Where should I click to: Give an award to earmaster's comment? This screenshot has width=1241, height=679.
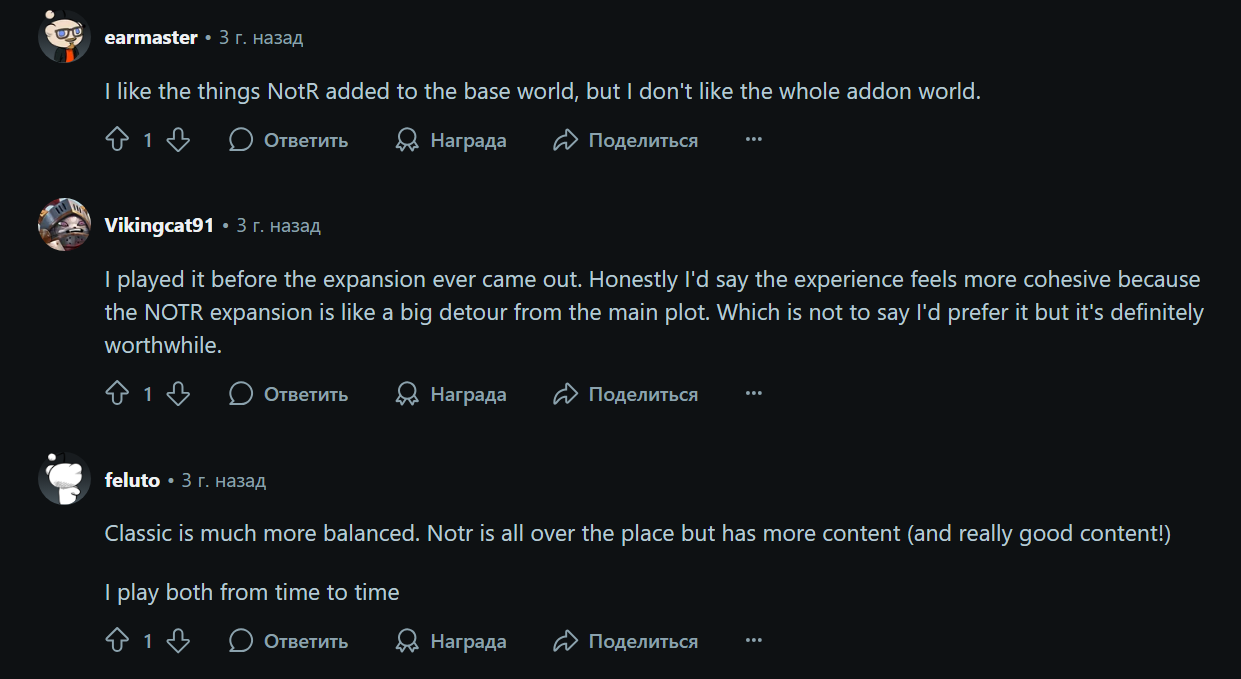click(450, 140)
